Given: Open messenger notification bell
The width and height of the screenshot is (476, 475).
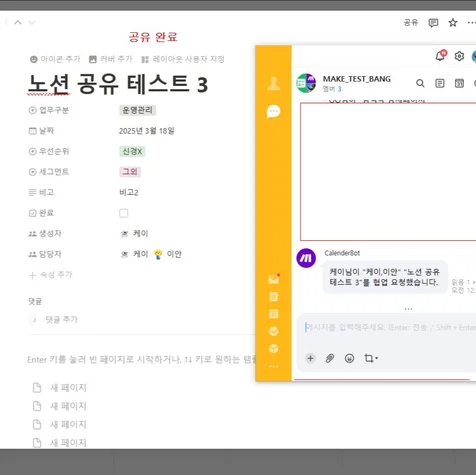Looking at the screenshot, I should 441,56.
